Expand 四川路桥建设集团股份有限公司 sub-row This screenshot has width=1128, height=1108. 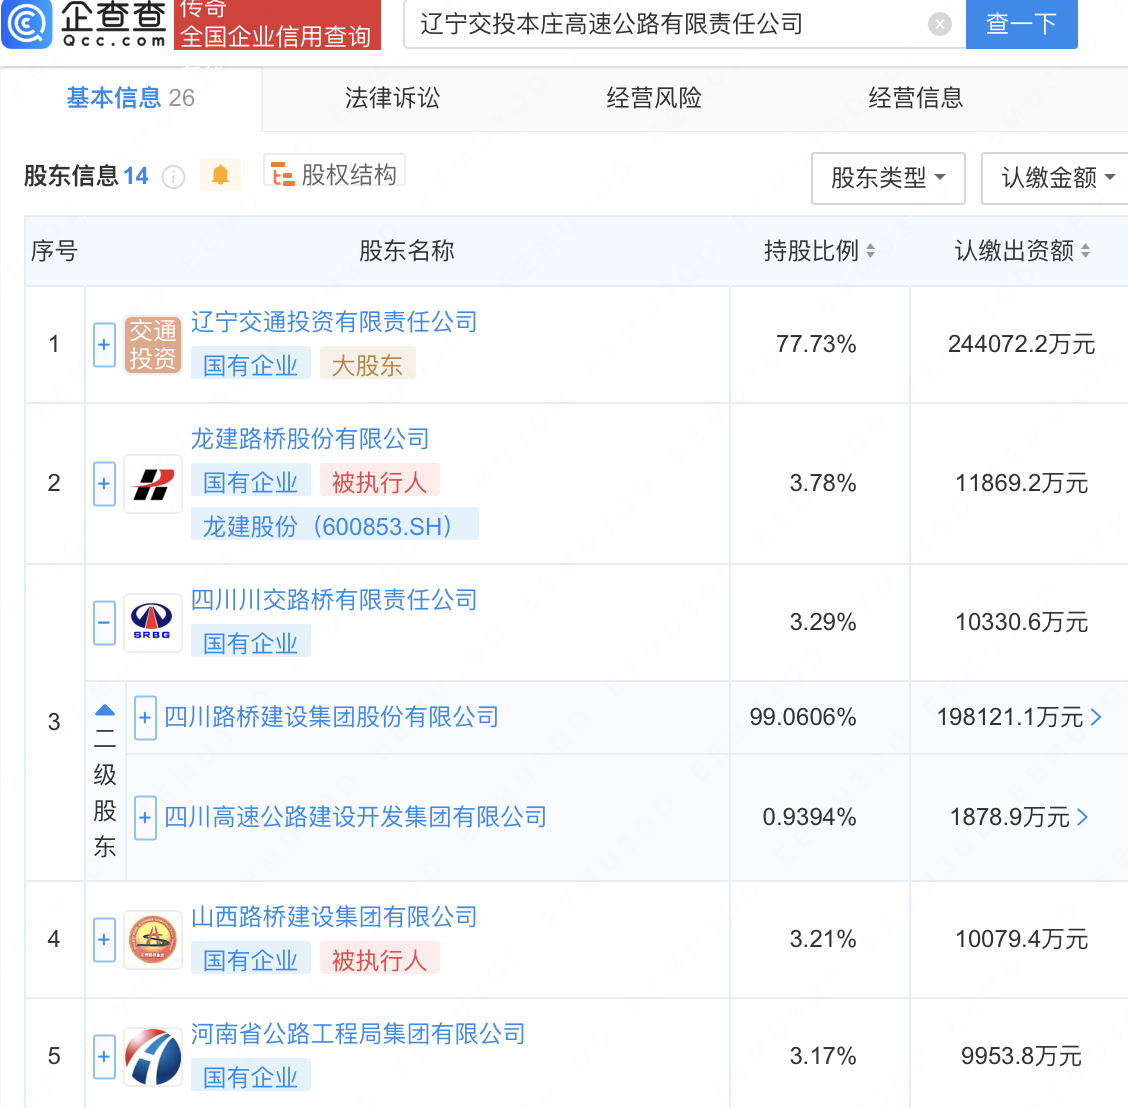pos(145,718)
